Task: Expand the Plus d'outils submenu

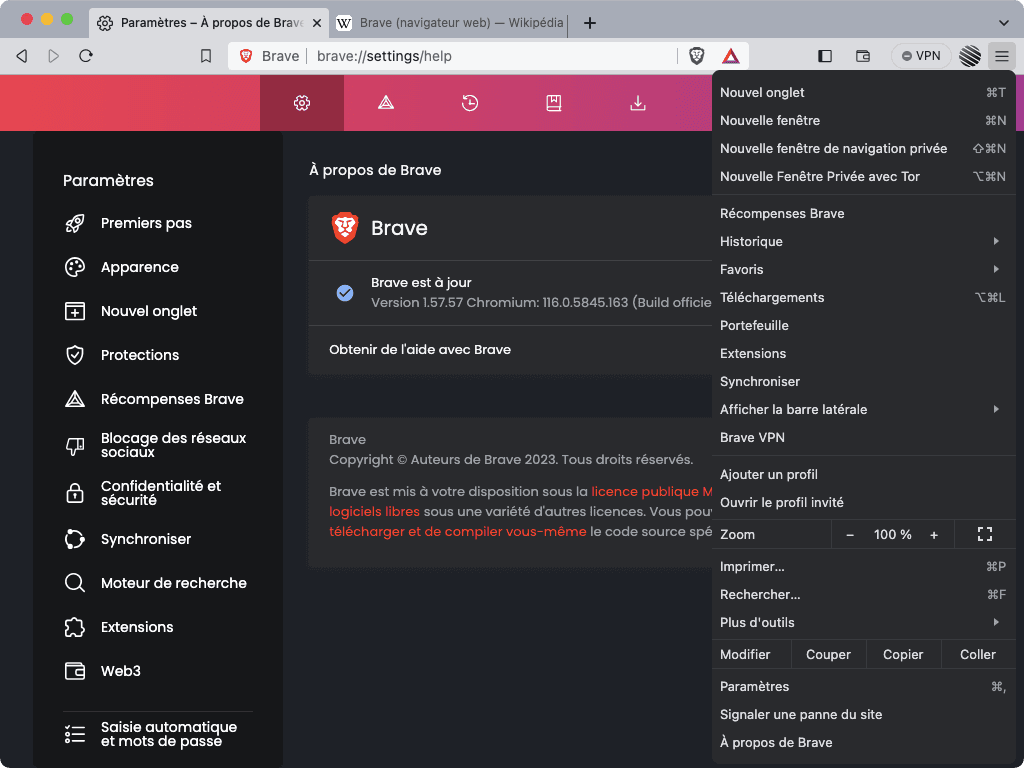Action: [862, 622]
